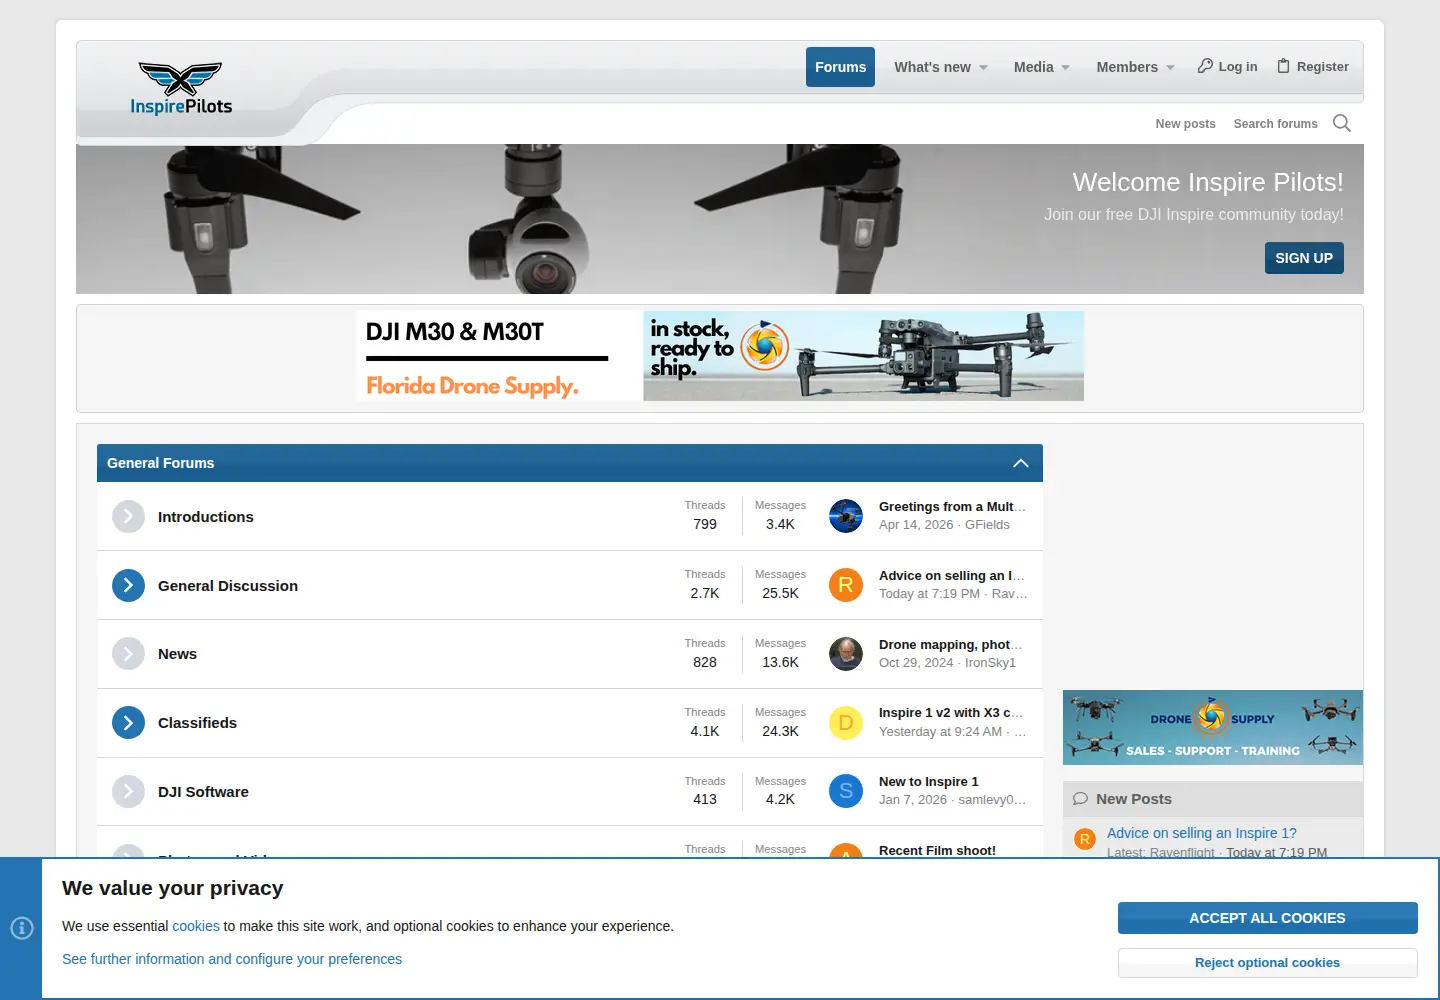Click the Introductions forum chevron icon
Screen dimensions: 1440x1000
(128, 517)
